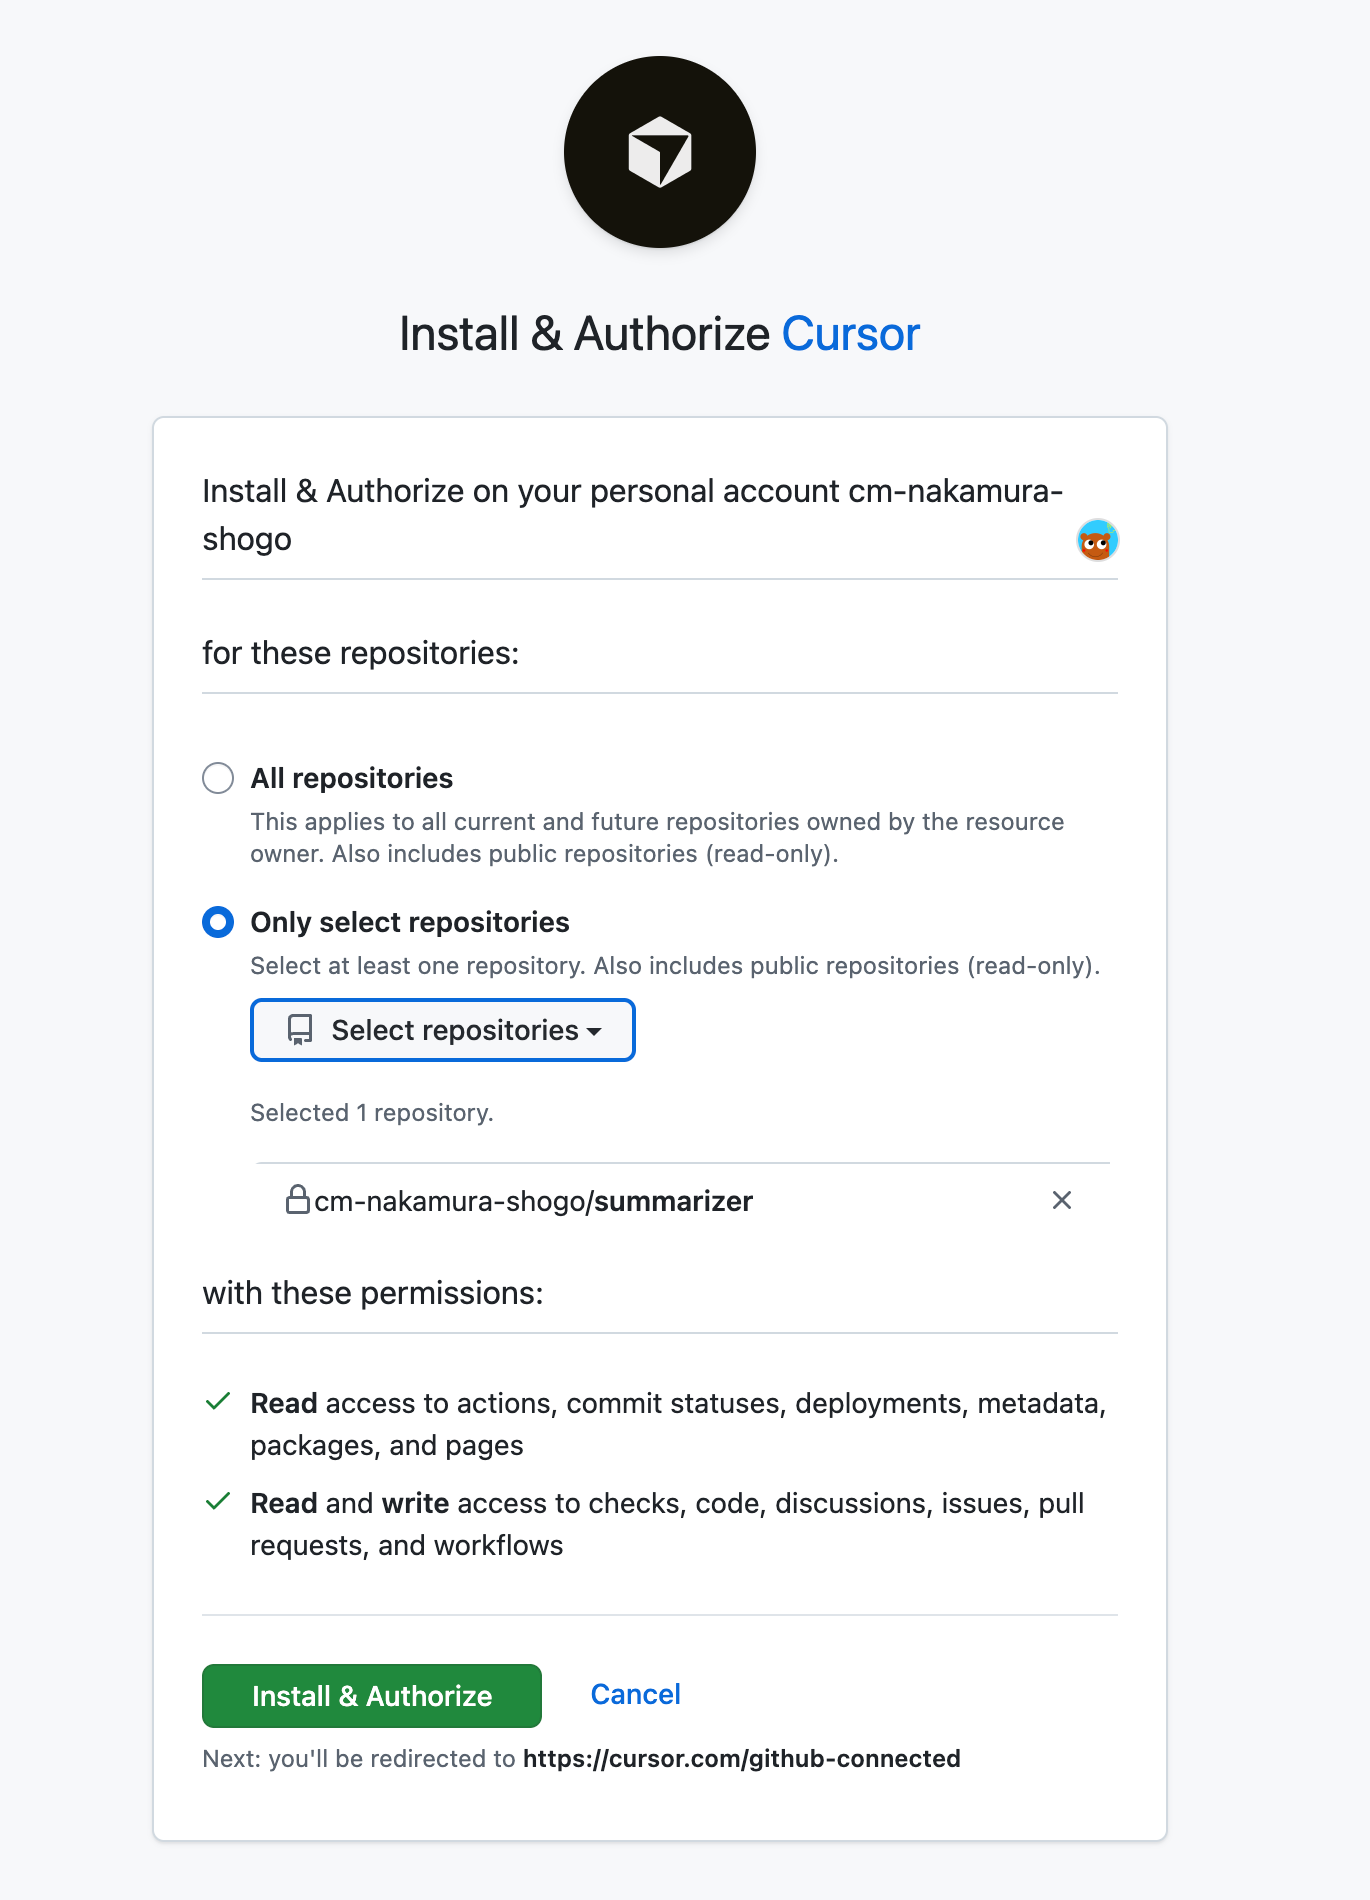Open the Cursor link in the heading
This screenshot has height=1900, width=1370.
click(850, 334)
